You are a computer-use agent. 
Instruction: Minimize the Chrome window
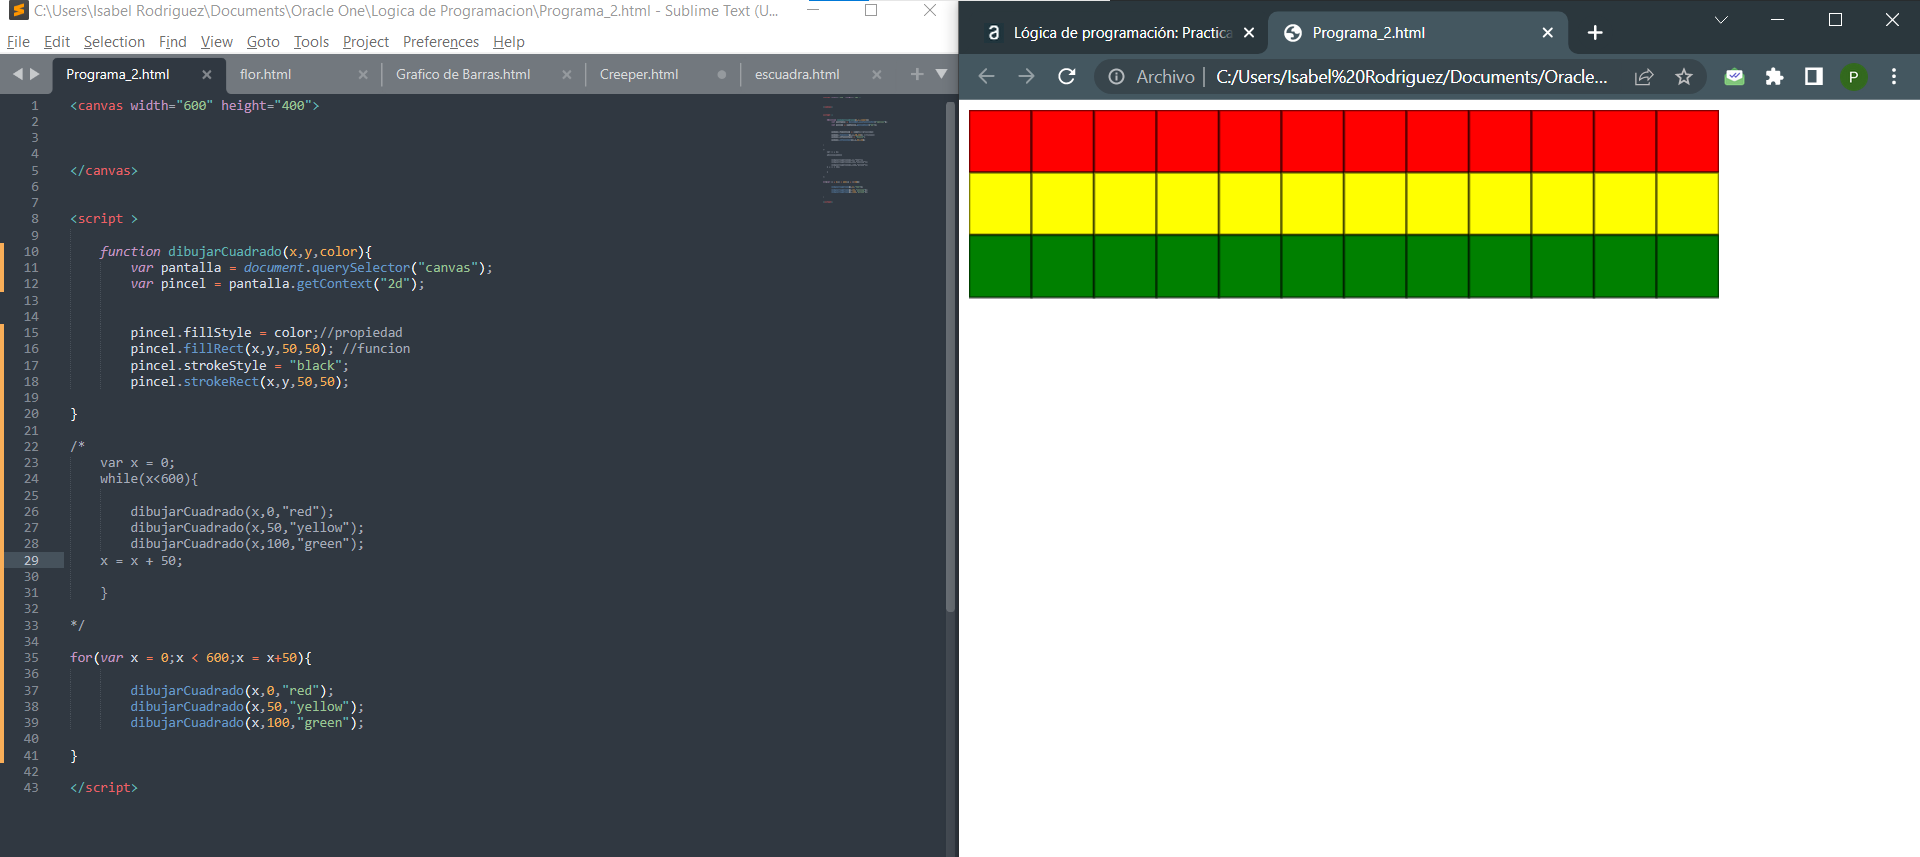[1777, 20]
